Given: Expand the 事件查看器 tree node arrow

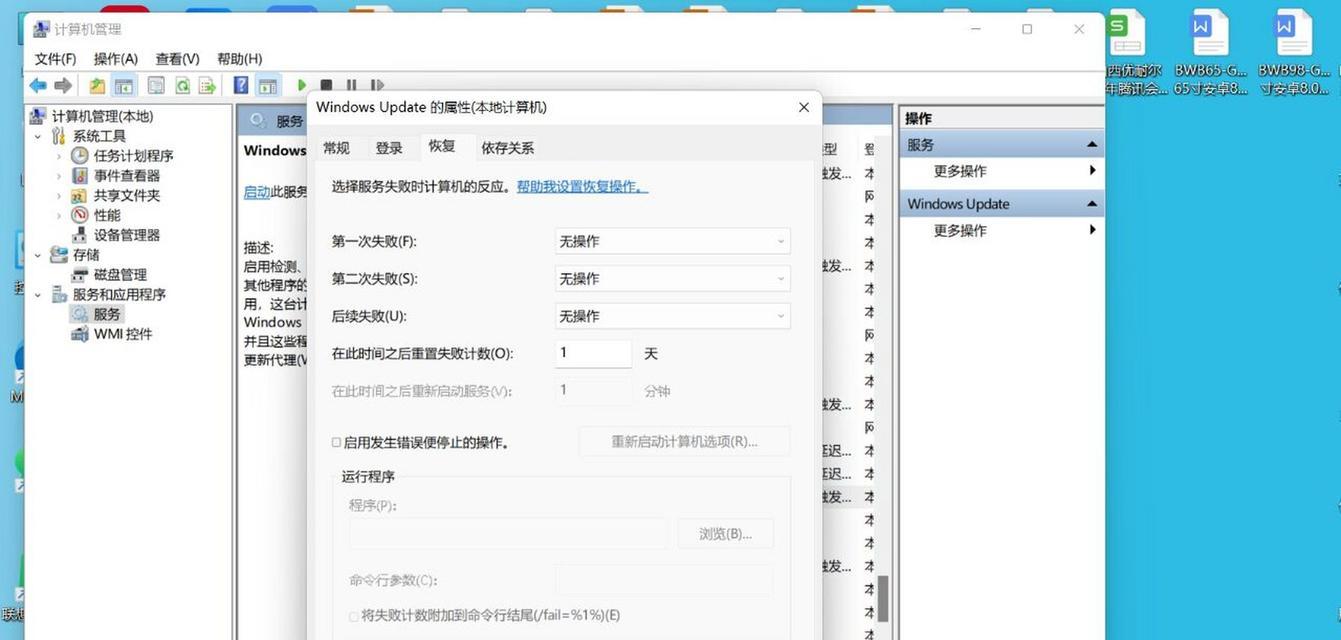Looking at the screenshot, I should coord(59,176).
